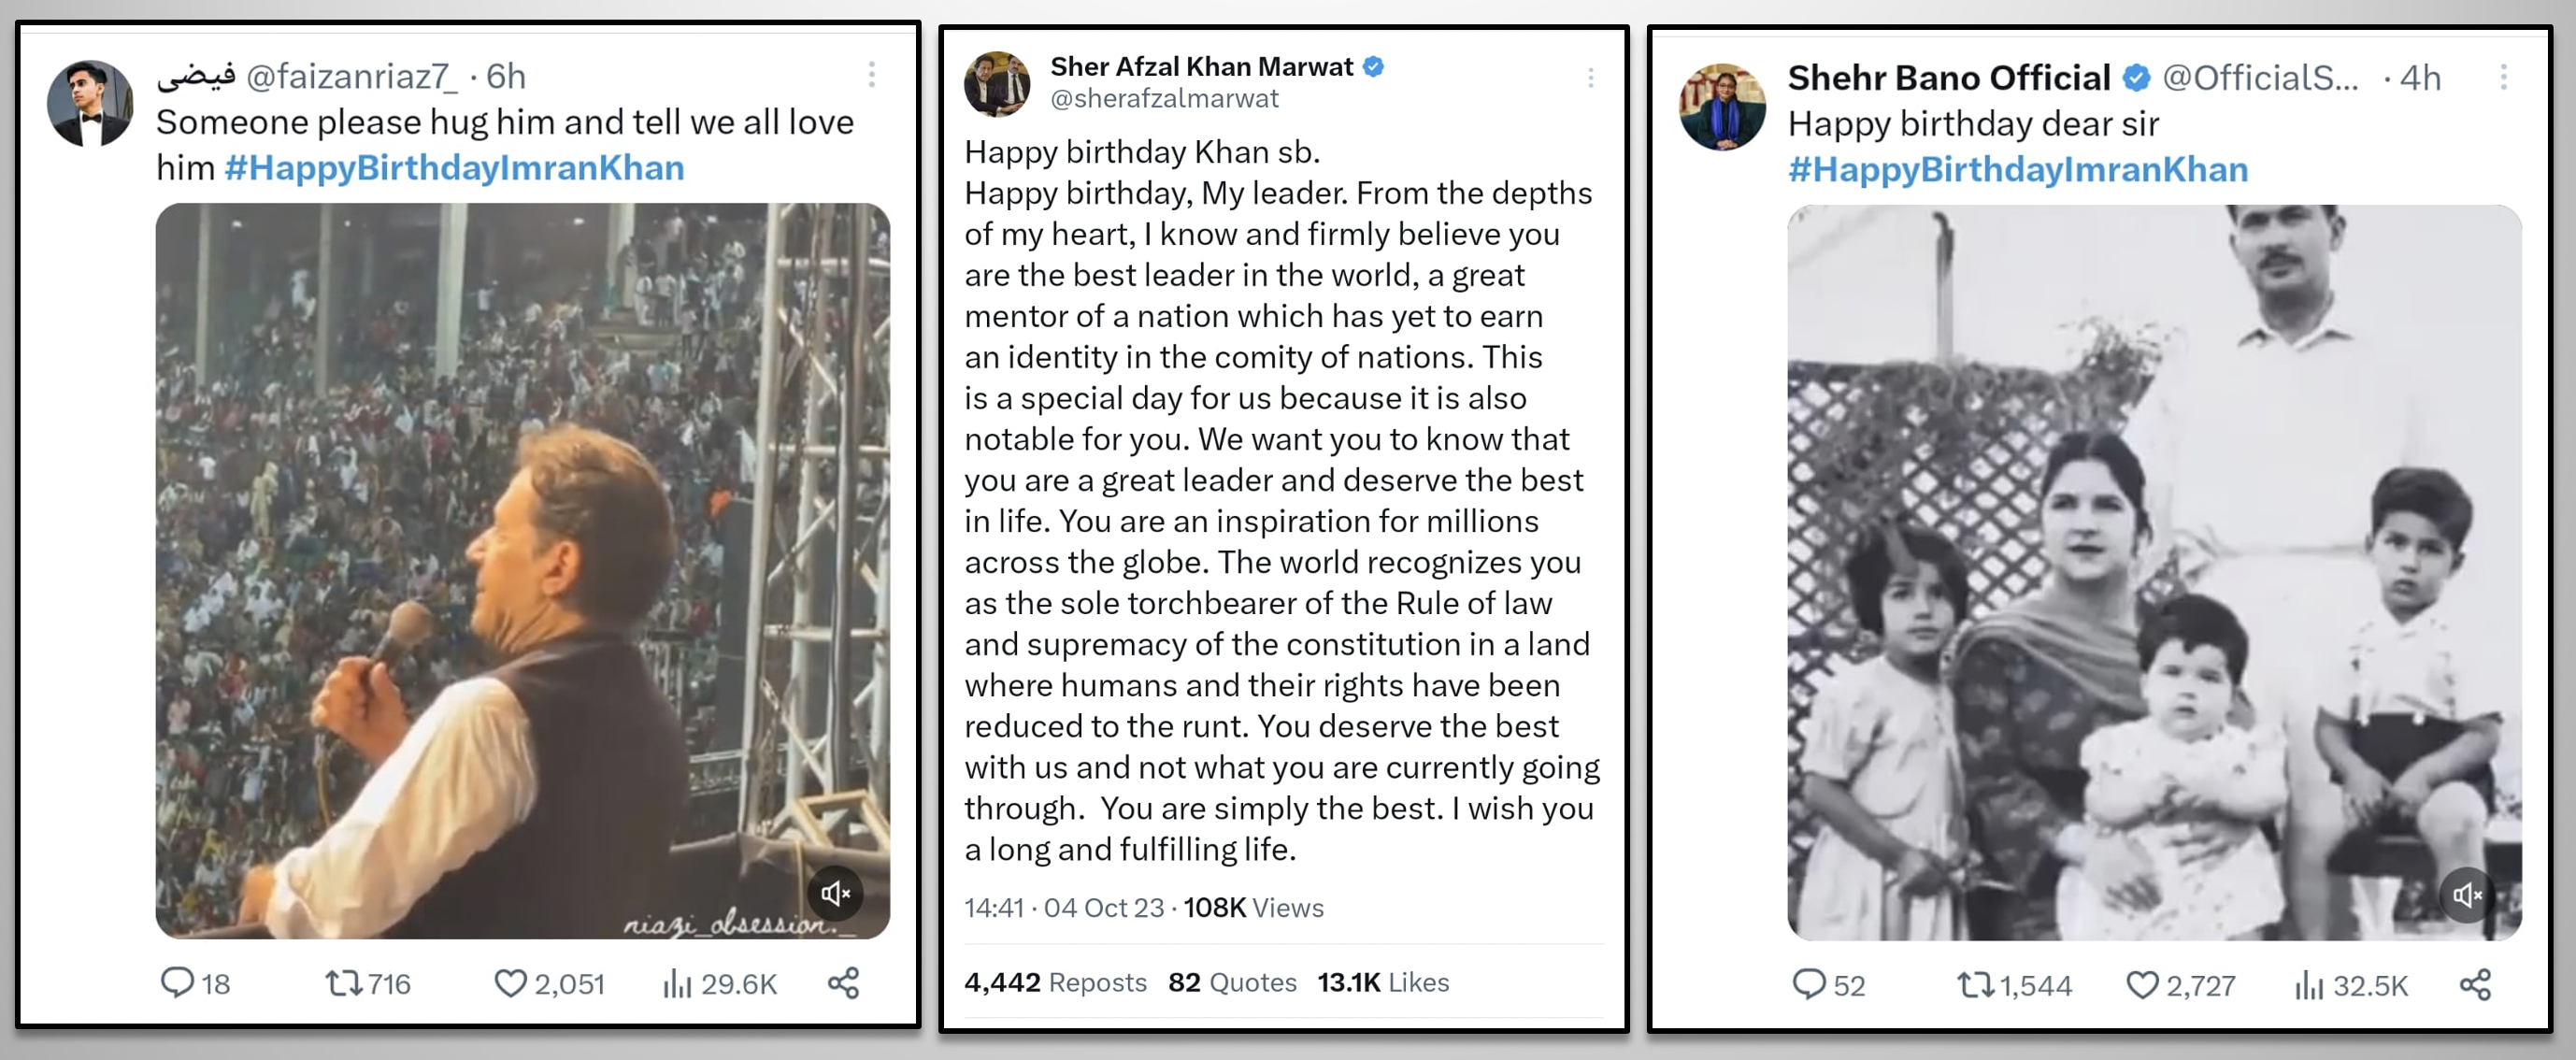Click reply icon on faizanriaz7_ tweet

pyautogui.click(x=177, y=982)
